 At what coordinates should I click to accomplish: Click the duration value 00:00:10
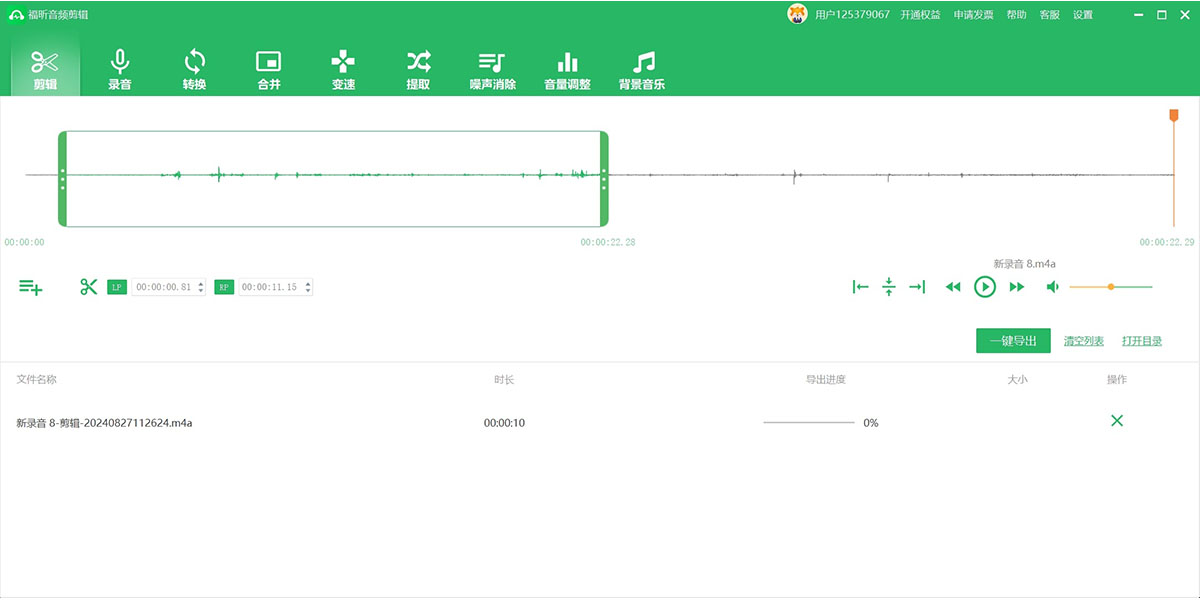(x=504, y=423)
